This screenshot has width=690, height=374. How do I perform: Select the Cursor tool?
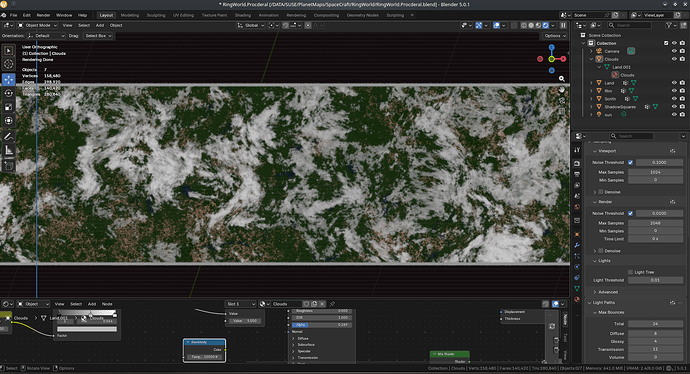(8, 64)
